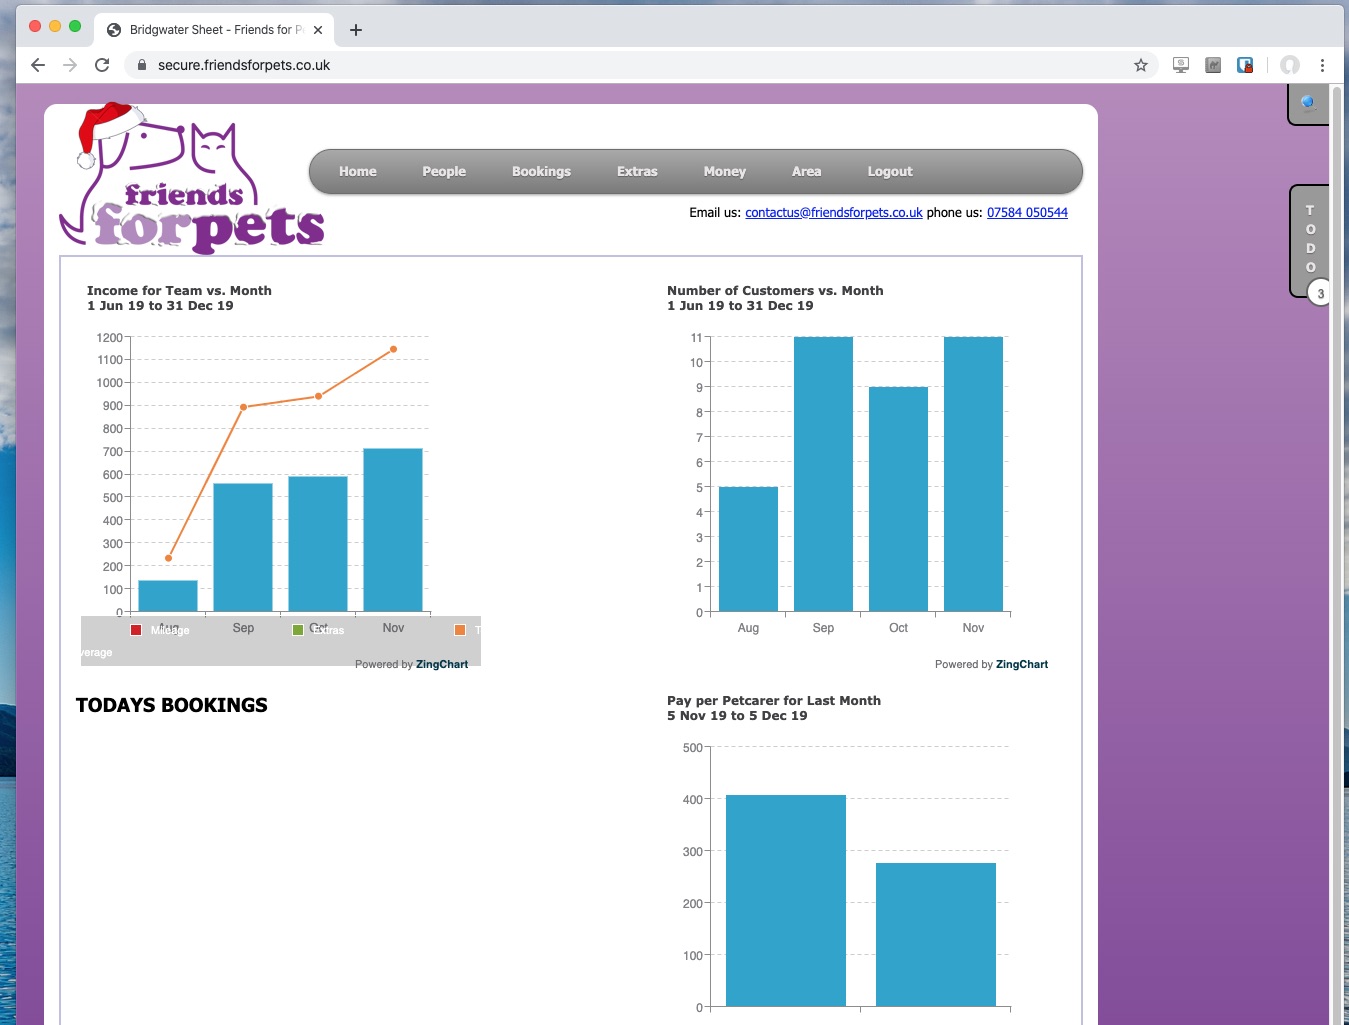This screenshot has width=1349, height=1025.
Task: Open the People menu
Action: click(444, 172)
